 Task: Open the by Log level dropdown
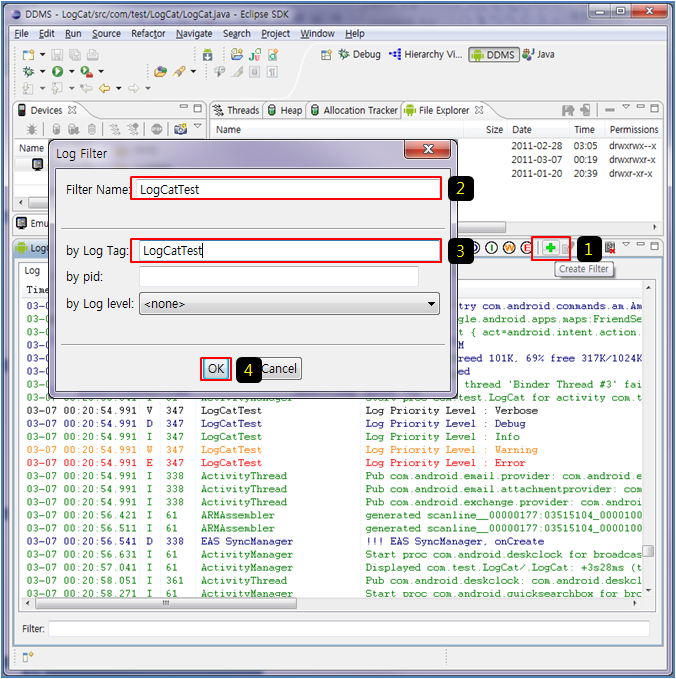pos(289,304)
